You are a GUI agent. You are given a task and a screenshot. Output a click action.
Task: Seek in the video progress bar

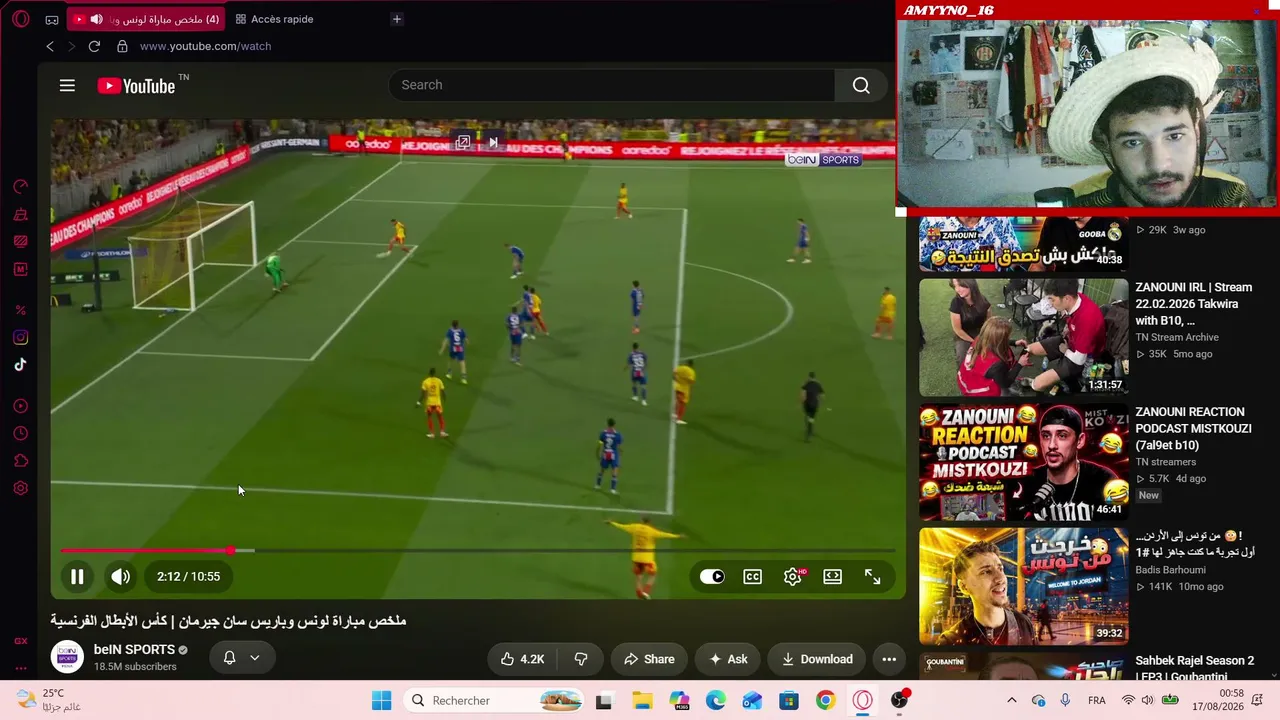pos(477,551)
